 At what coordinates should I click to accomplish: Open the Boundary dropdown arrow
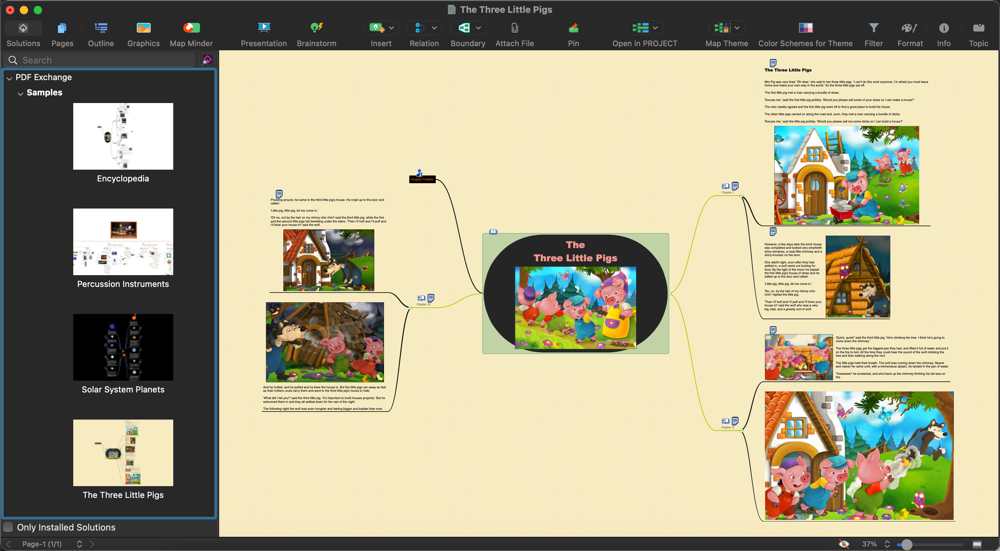pos(478,28)
